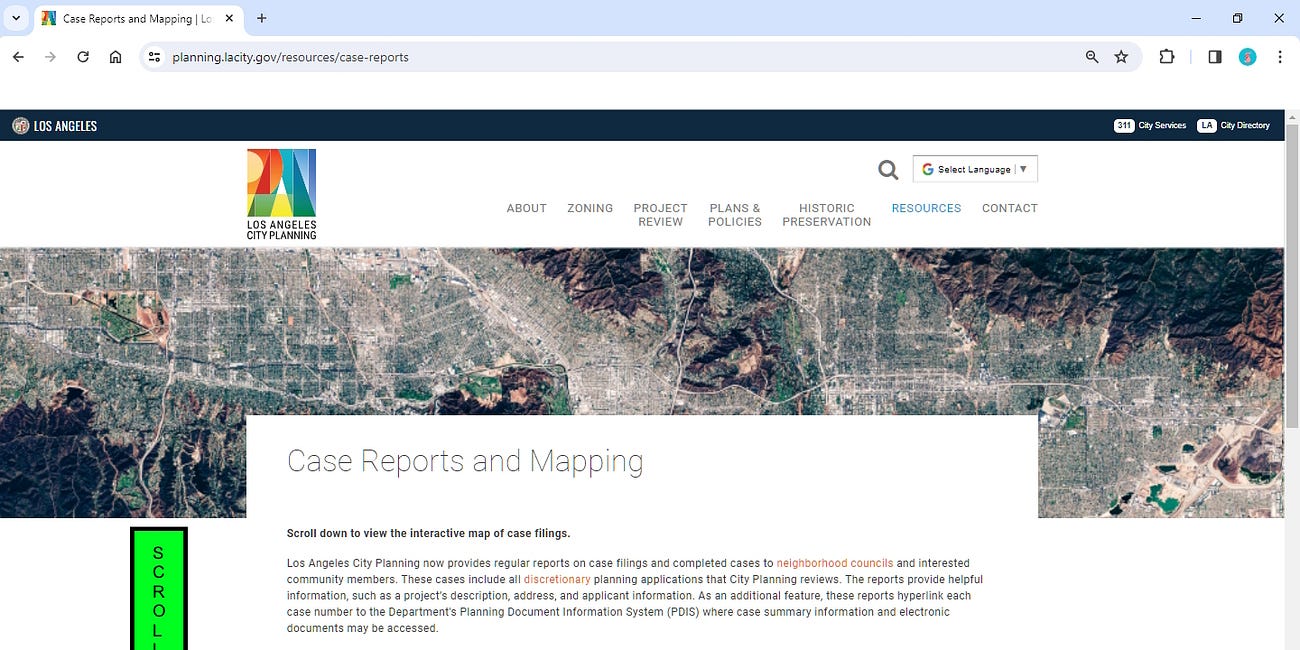Open the Chrome three-dot menu
Image resolution: width=1300 pixels, height=650 pixels.
[1280, 57]
